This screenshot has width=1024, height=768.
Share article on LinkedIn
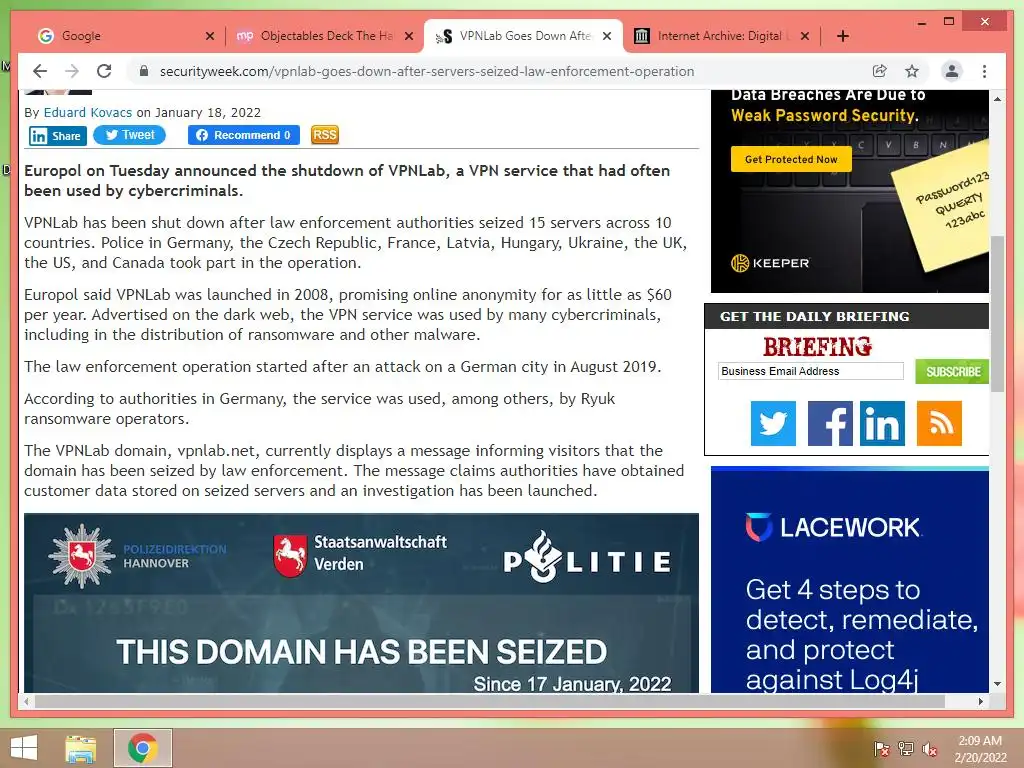(x=57, y=136)
